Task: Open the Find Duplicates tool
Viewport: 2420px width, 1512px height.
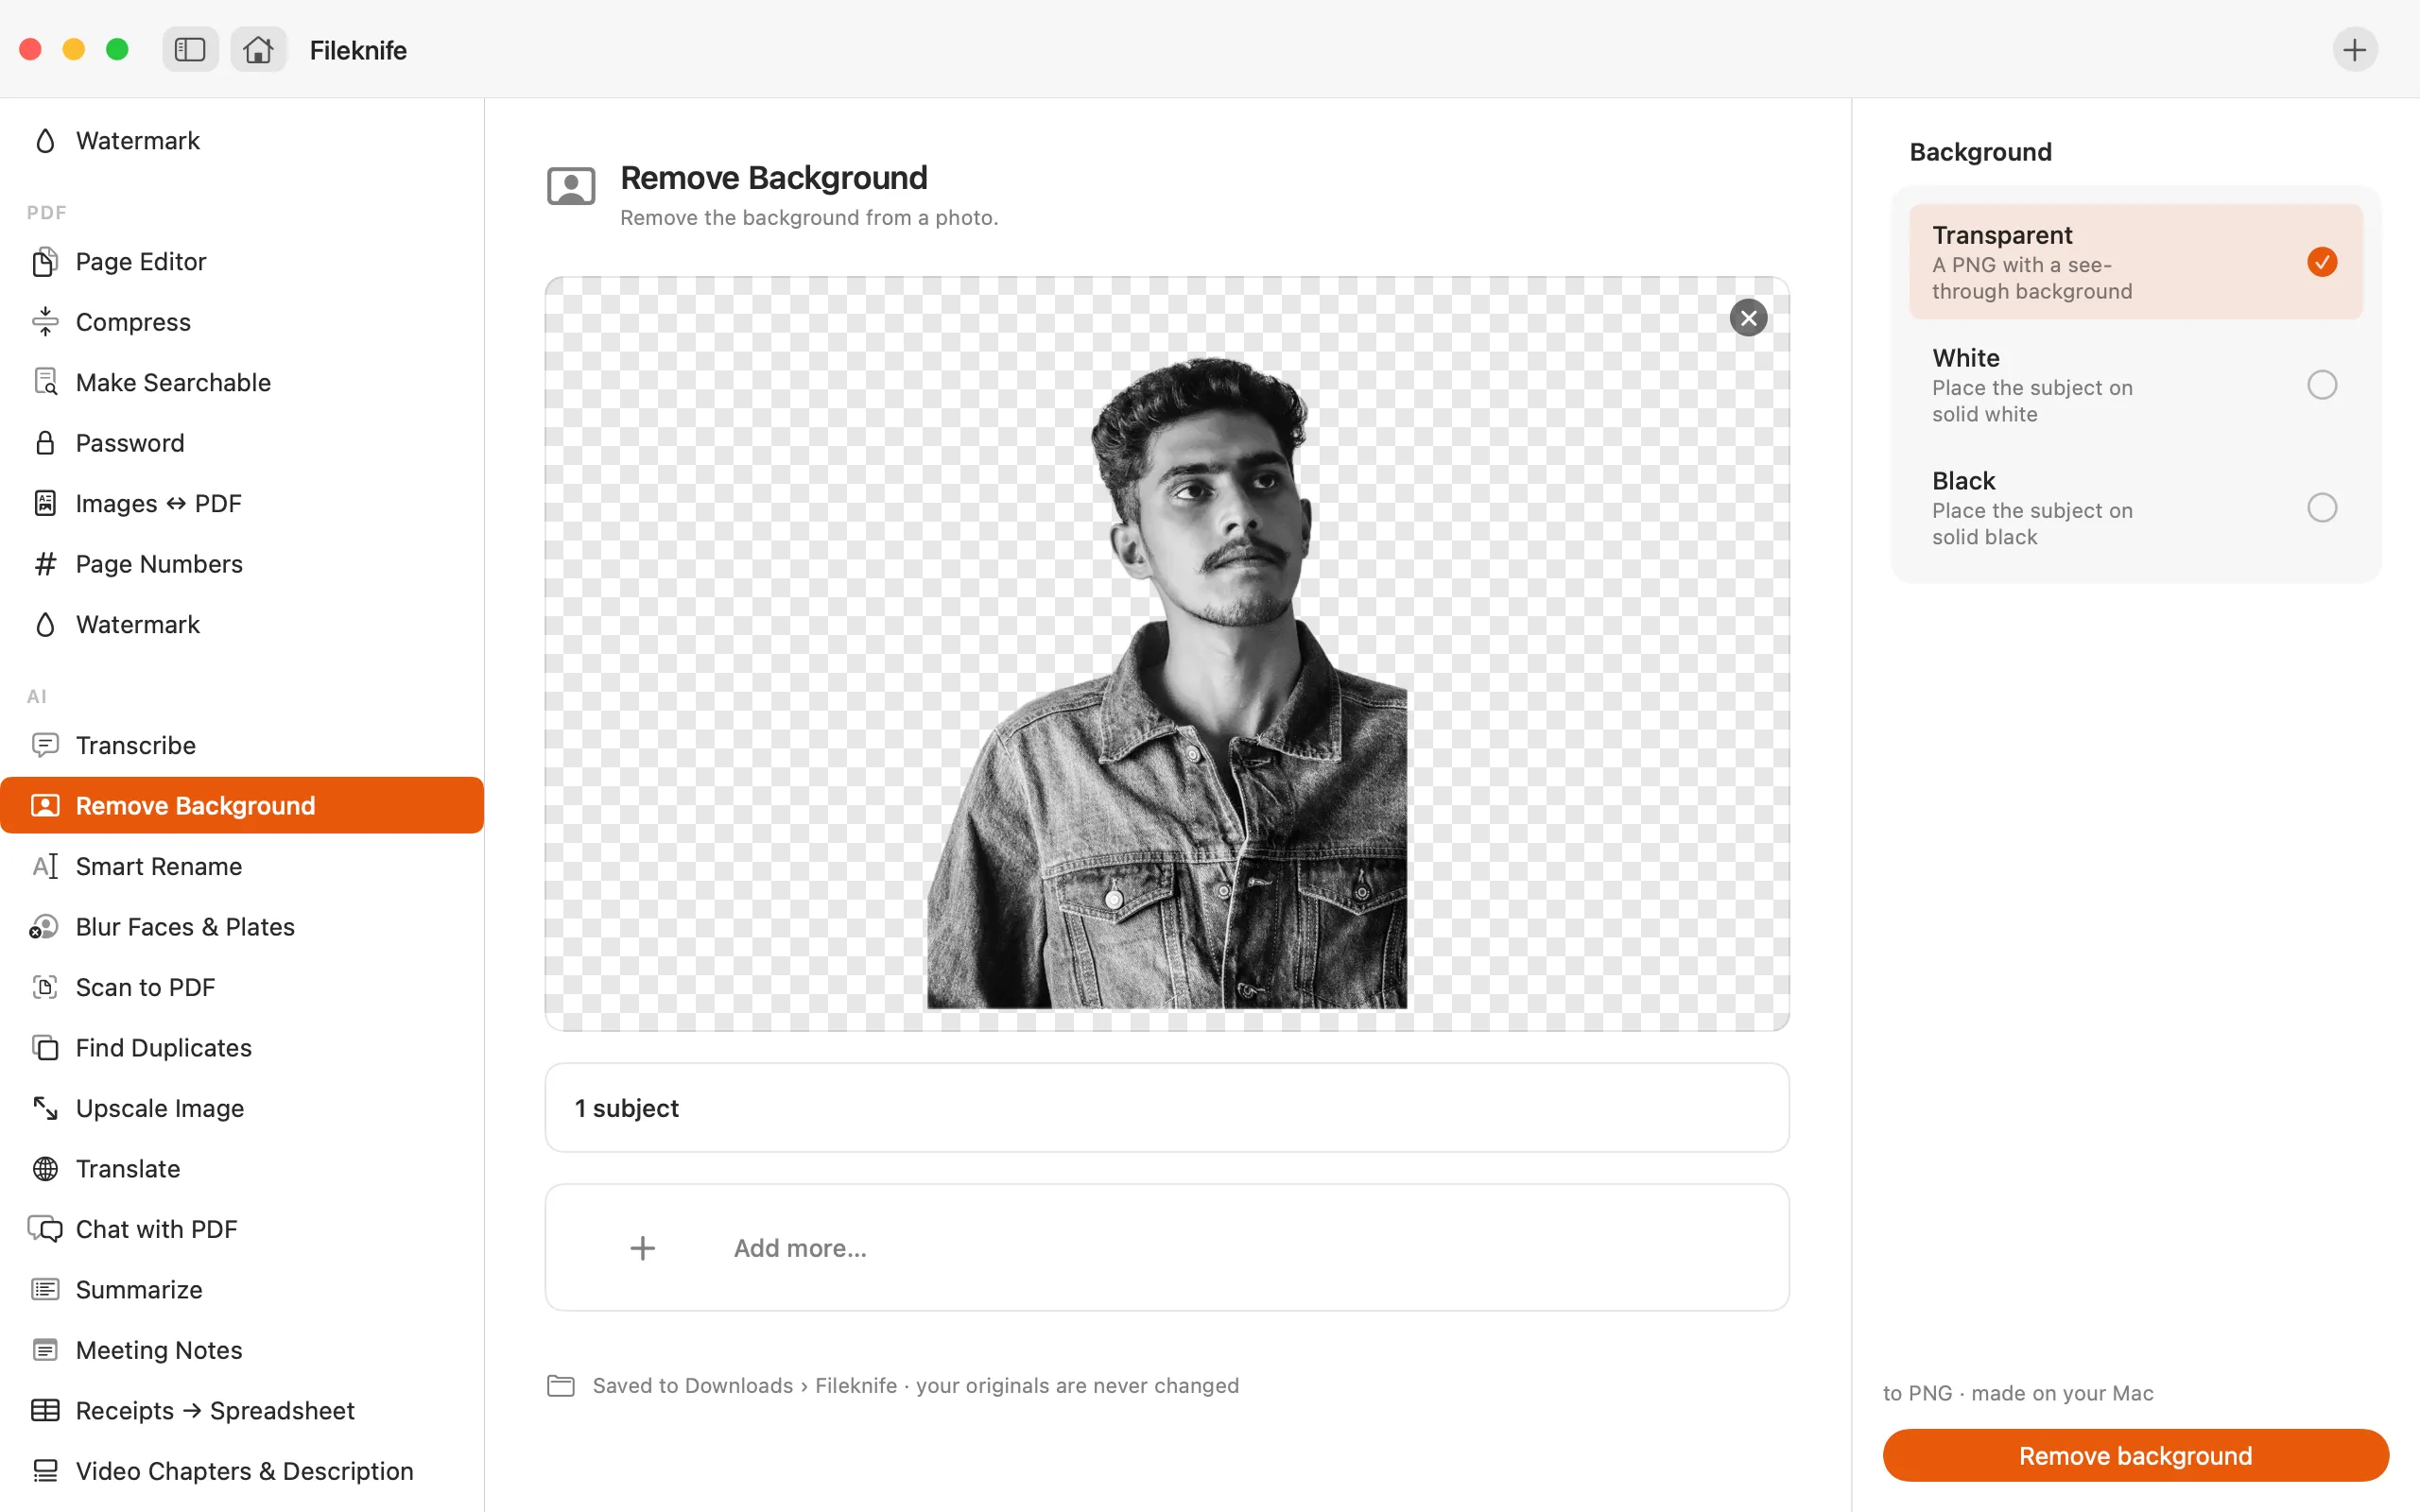Action: pos(242,1047)
